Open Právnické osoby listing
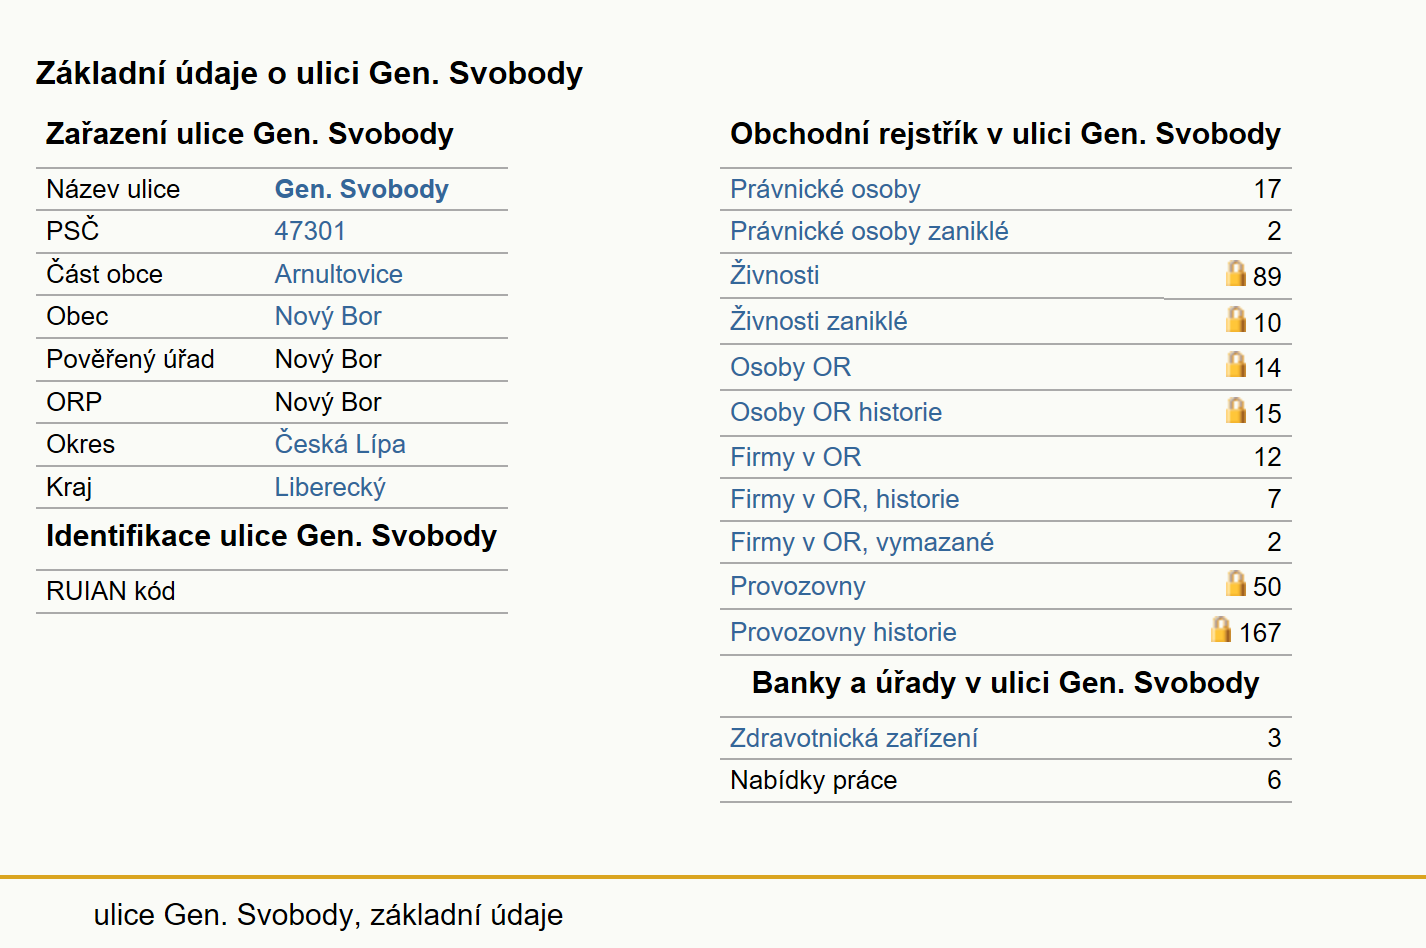Screen dimensions: 1426x948 (x=825, y=189)
